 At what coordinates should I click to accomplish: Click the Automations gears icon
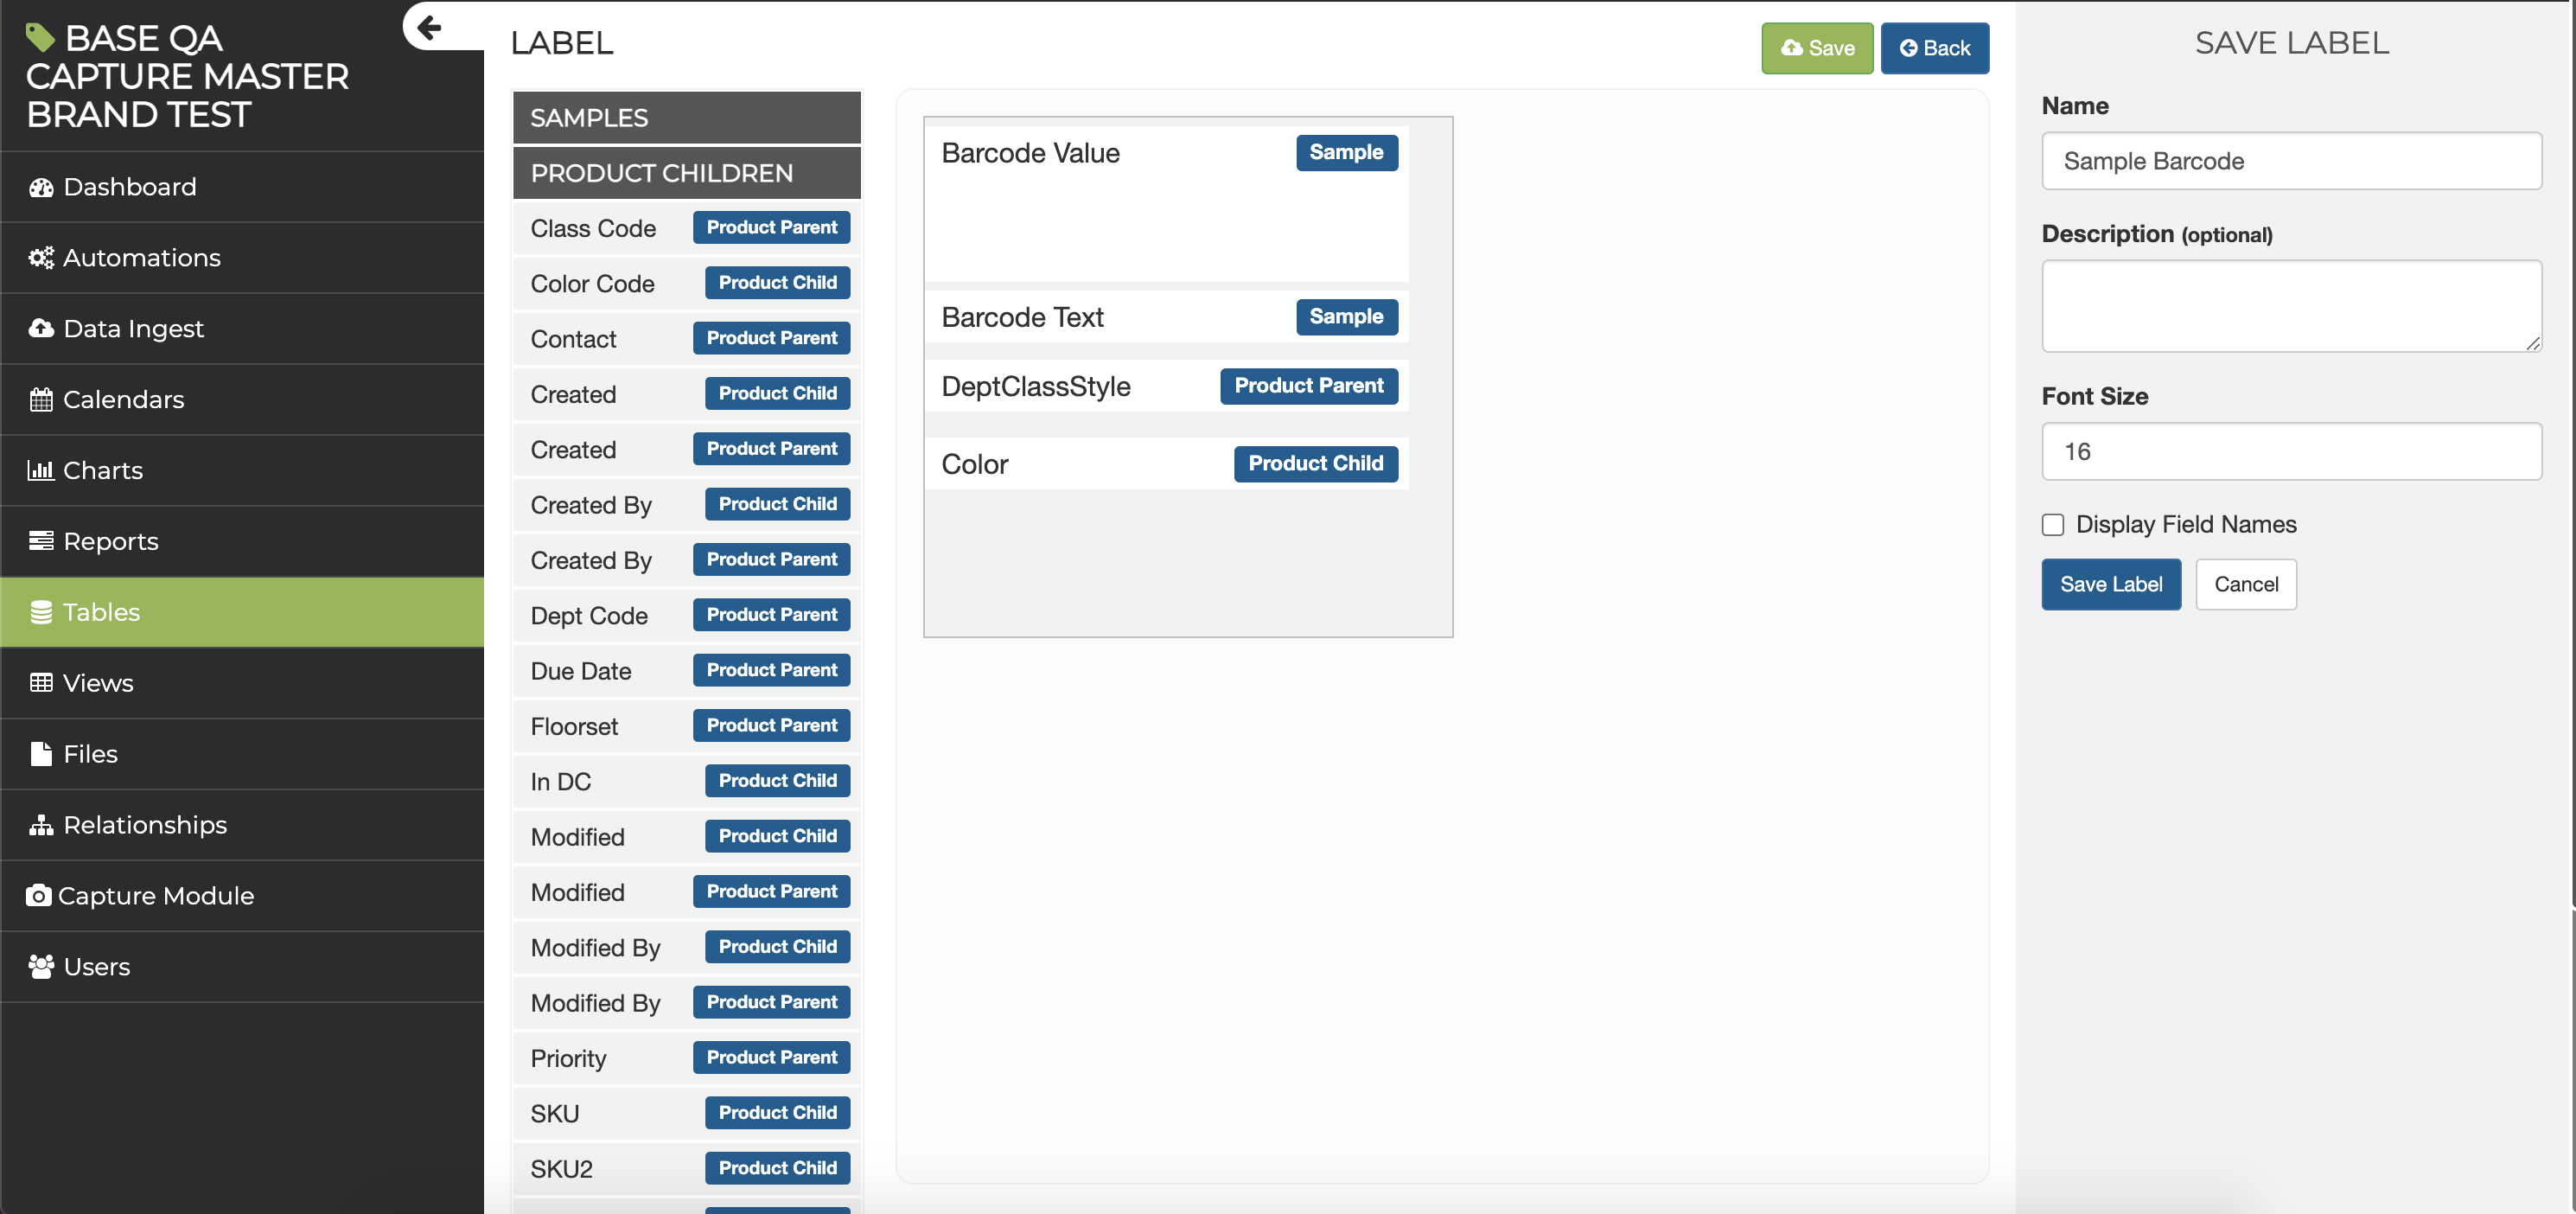point(41,258)
